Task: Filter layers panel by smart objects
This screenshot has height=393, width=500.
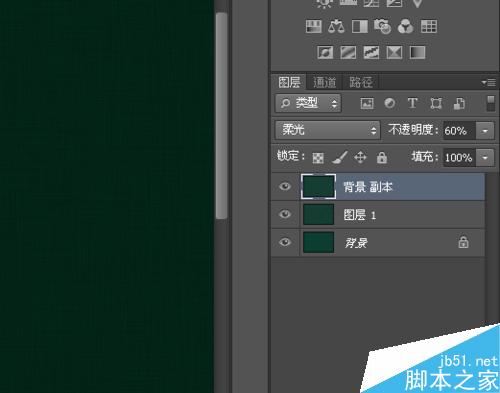Action: [x=459, y=104]
